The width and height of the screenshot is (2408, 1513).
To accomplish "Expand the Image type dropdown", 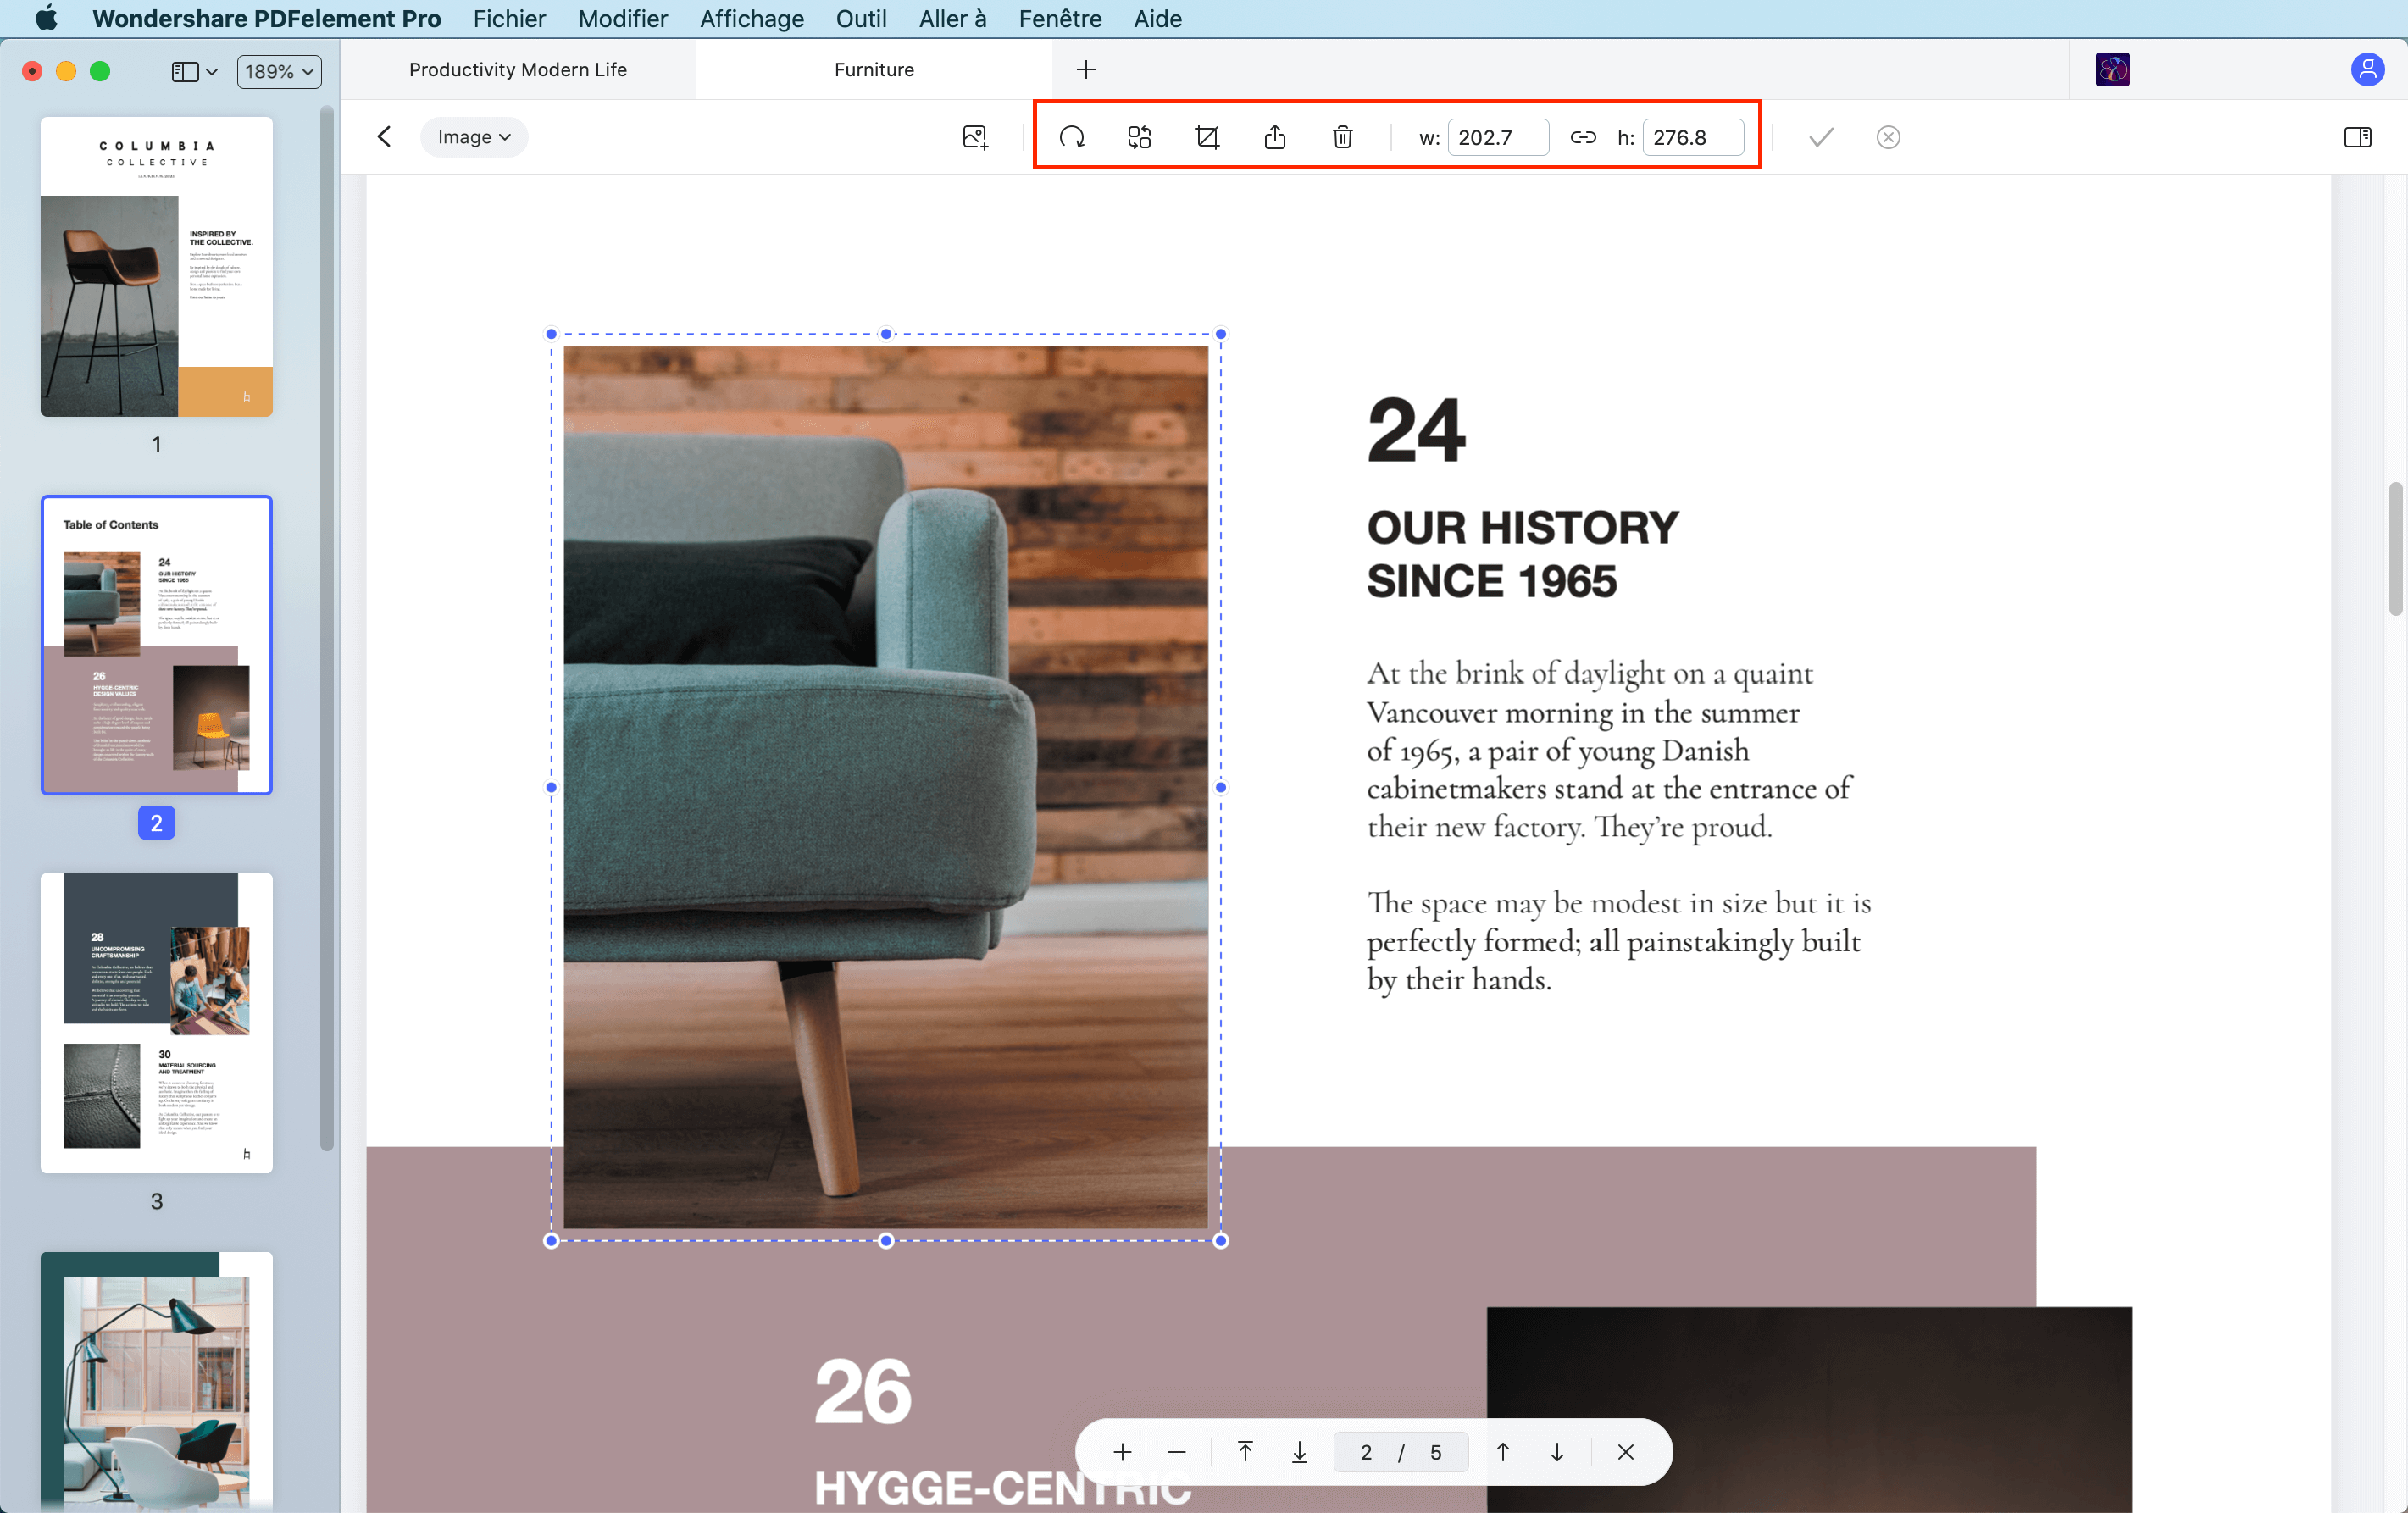I will [x=475, y=136].
